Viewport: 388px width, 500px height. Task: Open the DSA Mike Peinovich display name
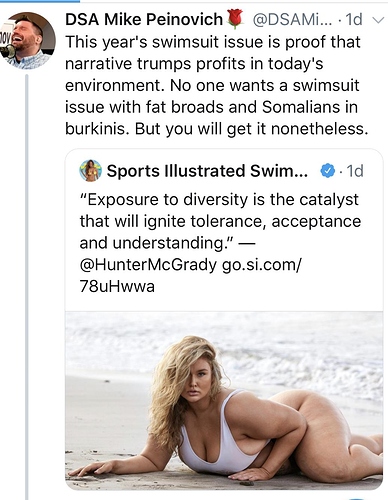click(x=144, y=19)
